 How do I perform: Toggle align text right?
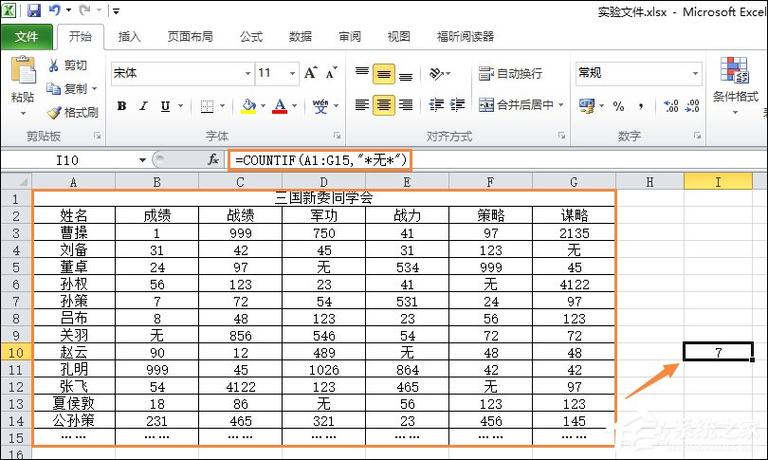tap(406, 105)
